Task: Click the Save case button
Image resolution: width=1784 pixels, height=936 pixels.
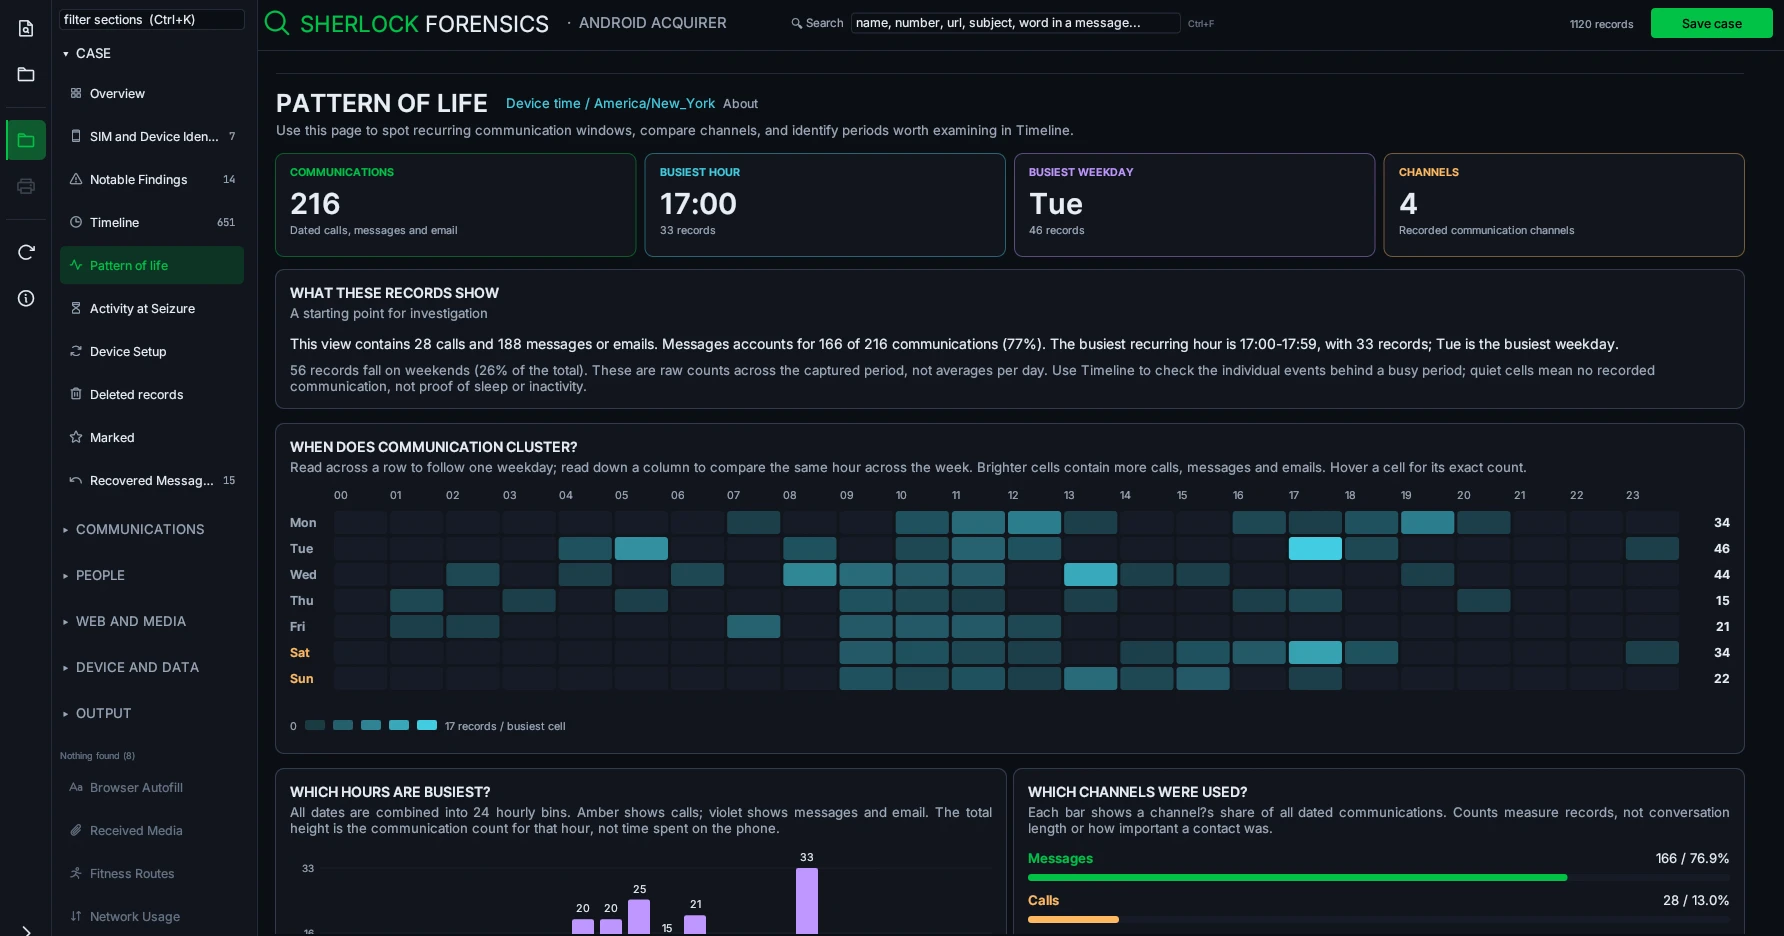Action: click(x=1711, y=23)
